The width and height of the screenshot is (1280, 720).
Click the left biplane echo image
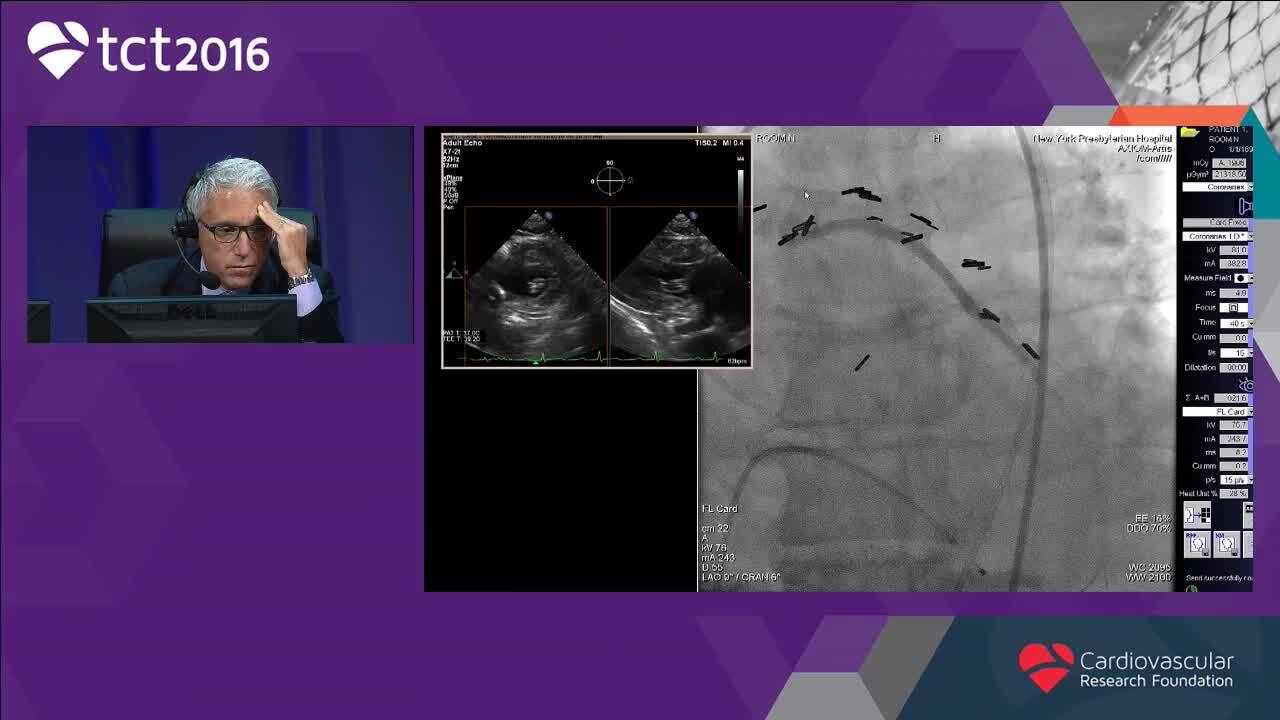click(536, 284)
